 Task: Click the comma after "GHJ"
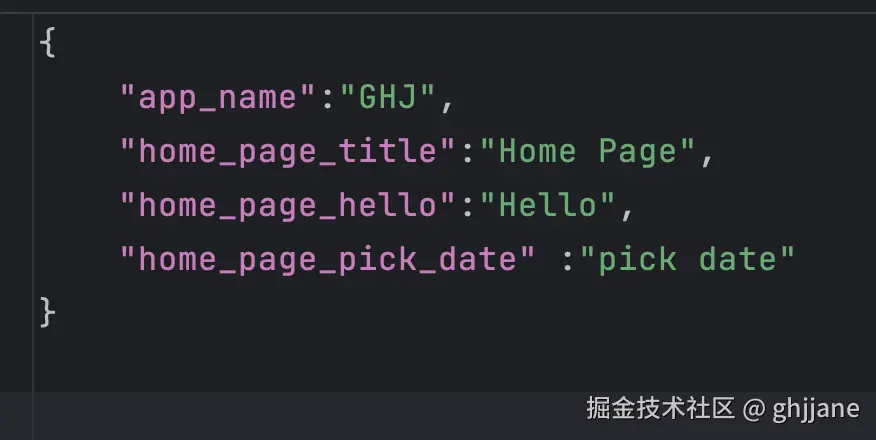[448, 100]
